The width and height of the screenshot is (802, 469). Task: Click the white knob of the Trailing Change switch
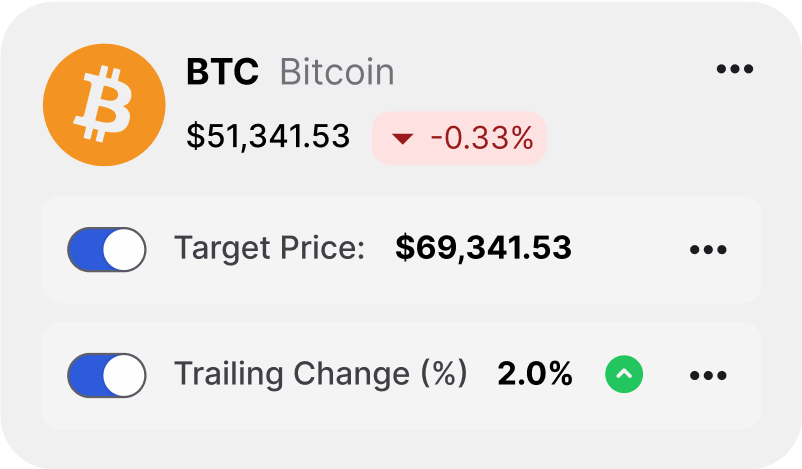click(125, 375)
